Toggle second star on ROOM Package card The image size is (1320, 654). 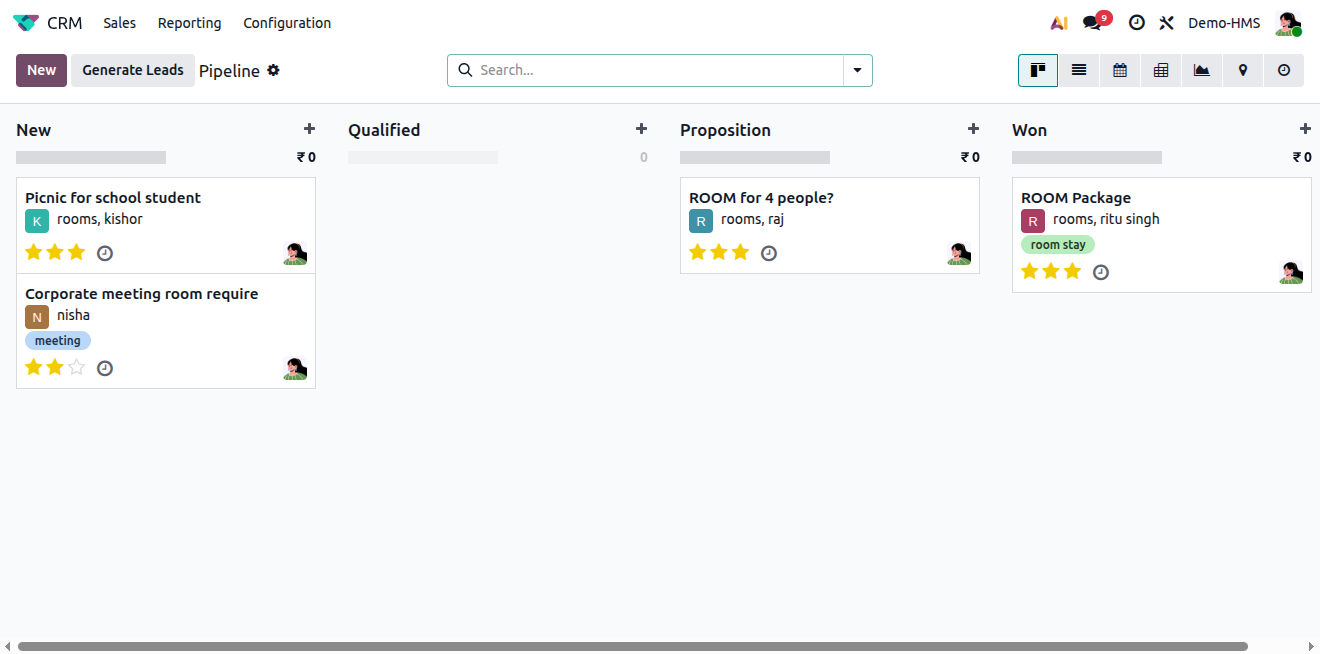coord(1051,271)
